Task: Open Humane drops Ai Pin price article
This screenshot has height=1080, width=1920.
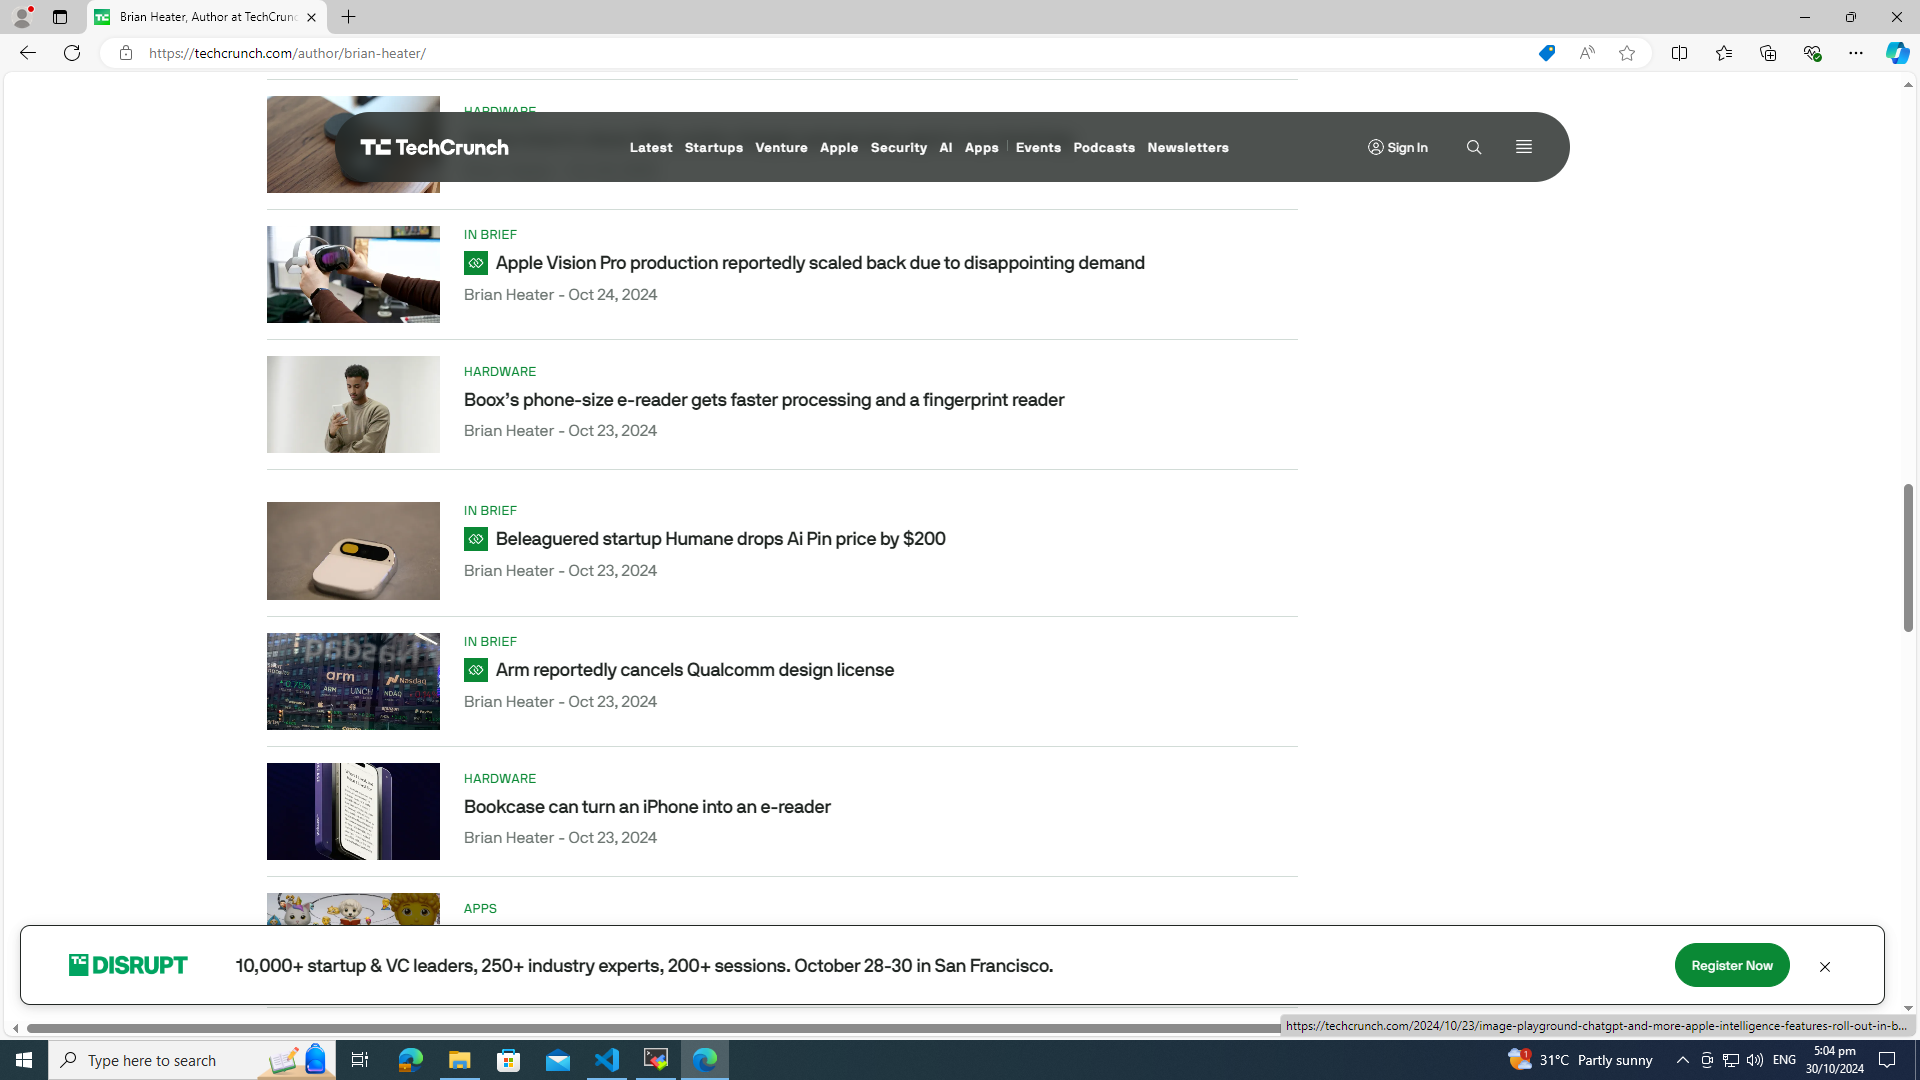Action: pos(720,539)
